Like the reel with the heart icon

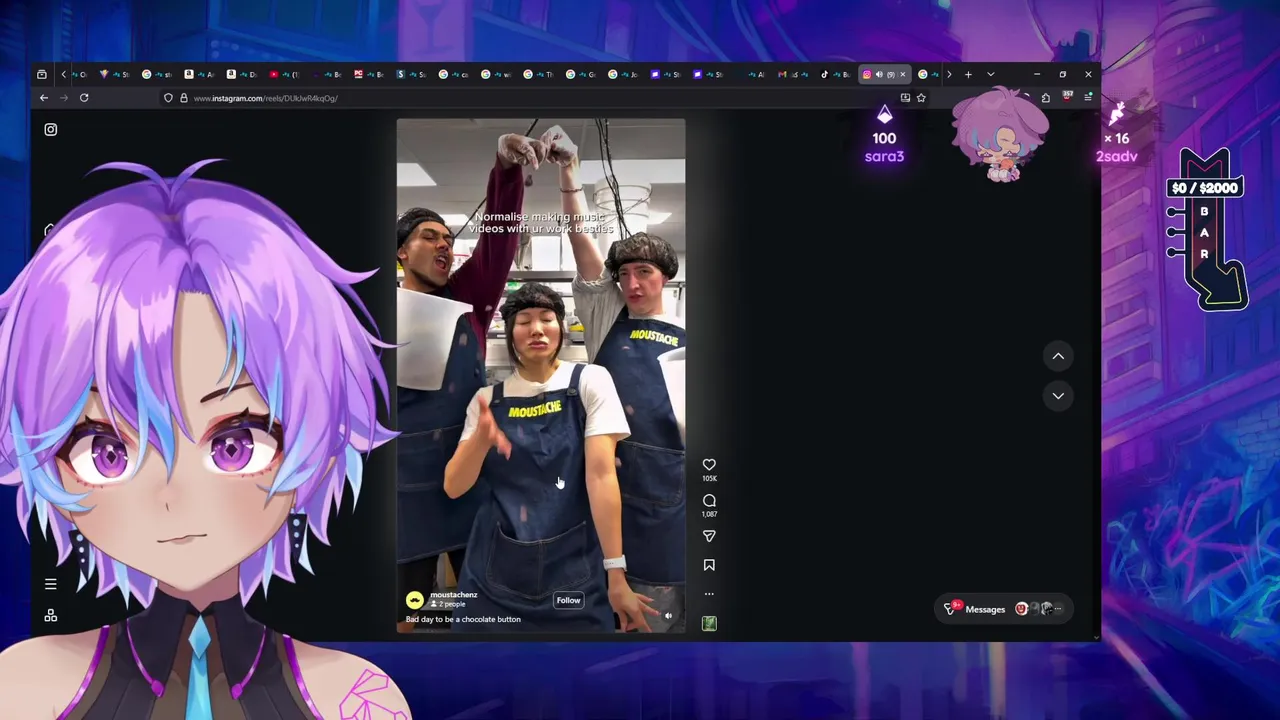709,465
